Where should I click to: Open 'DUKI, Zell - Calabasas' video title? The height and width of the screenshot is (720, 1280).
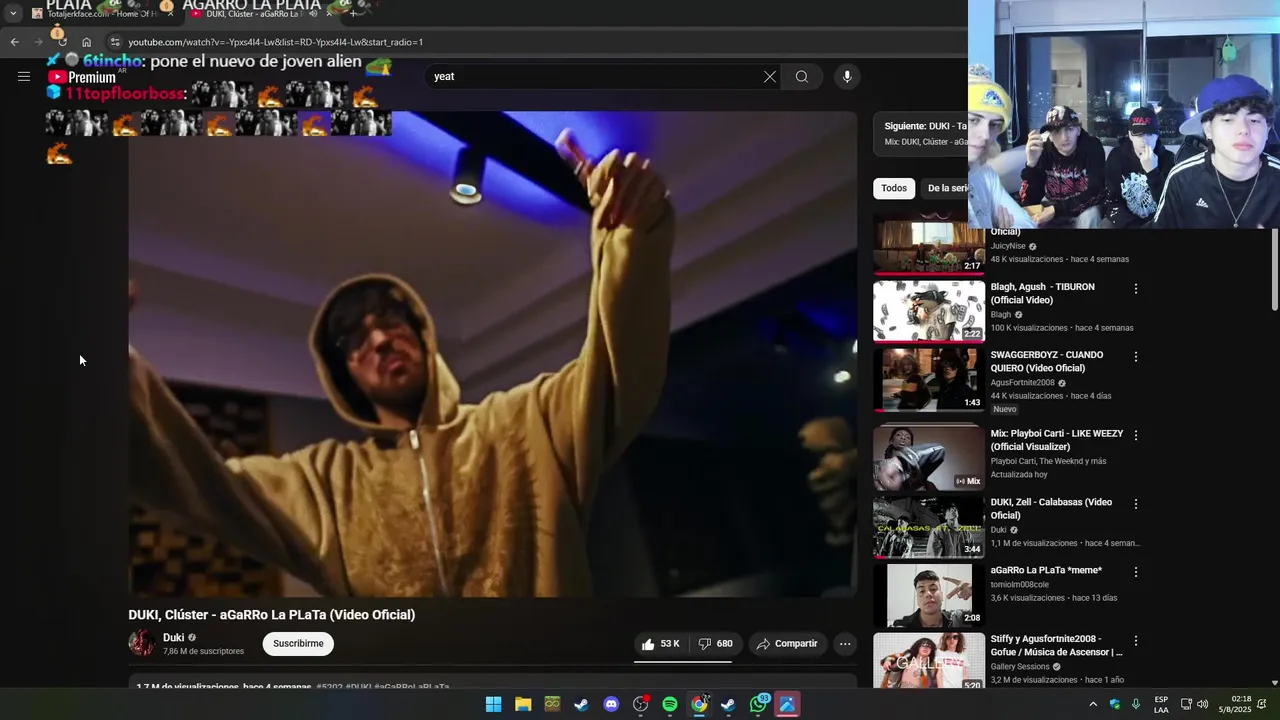(x=1051, y=508)
